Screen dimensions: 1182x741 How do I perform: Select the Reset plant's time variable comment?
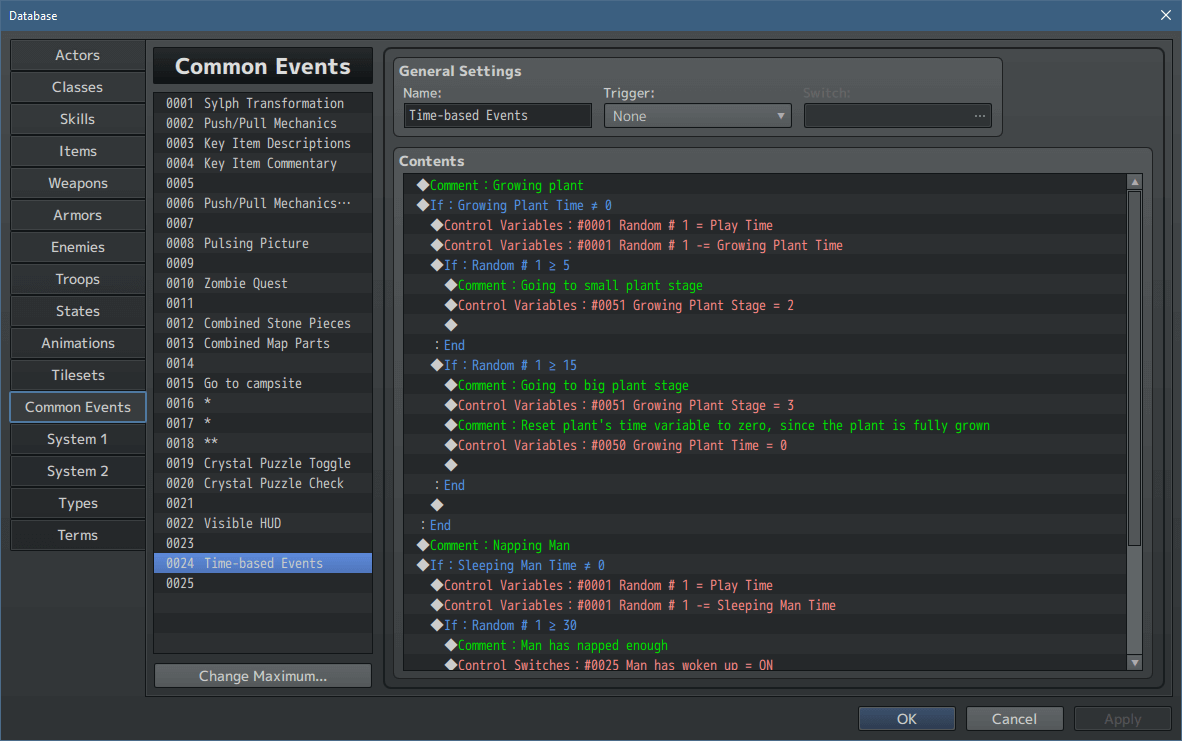765,425
